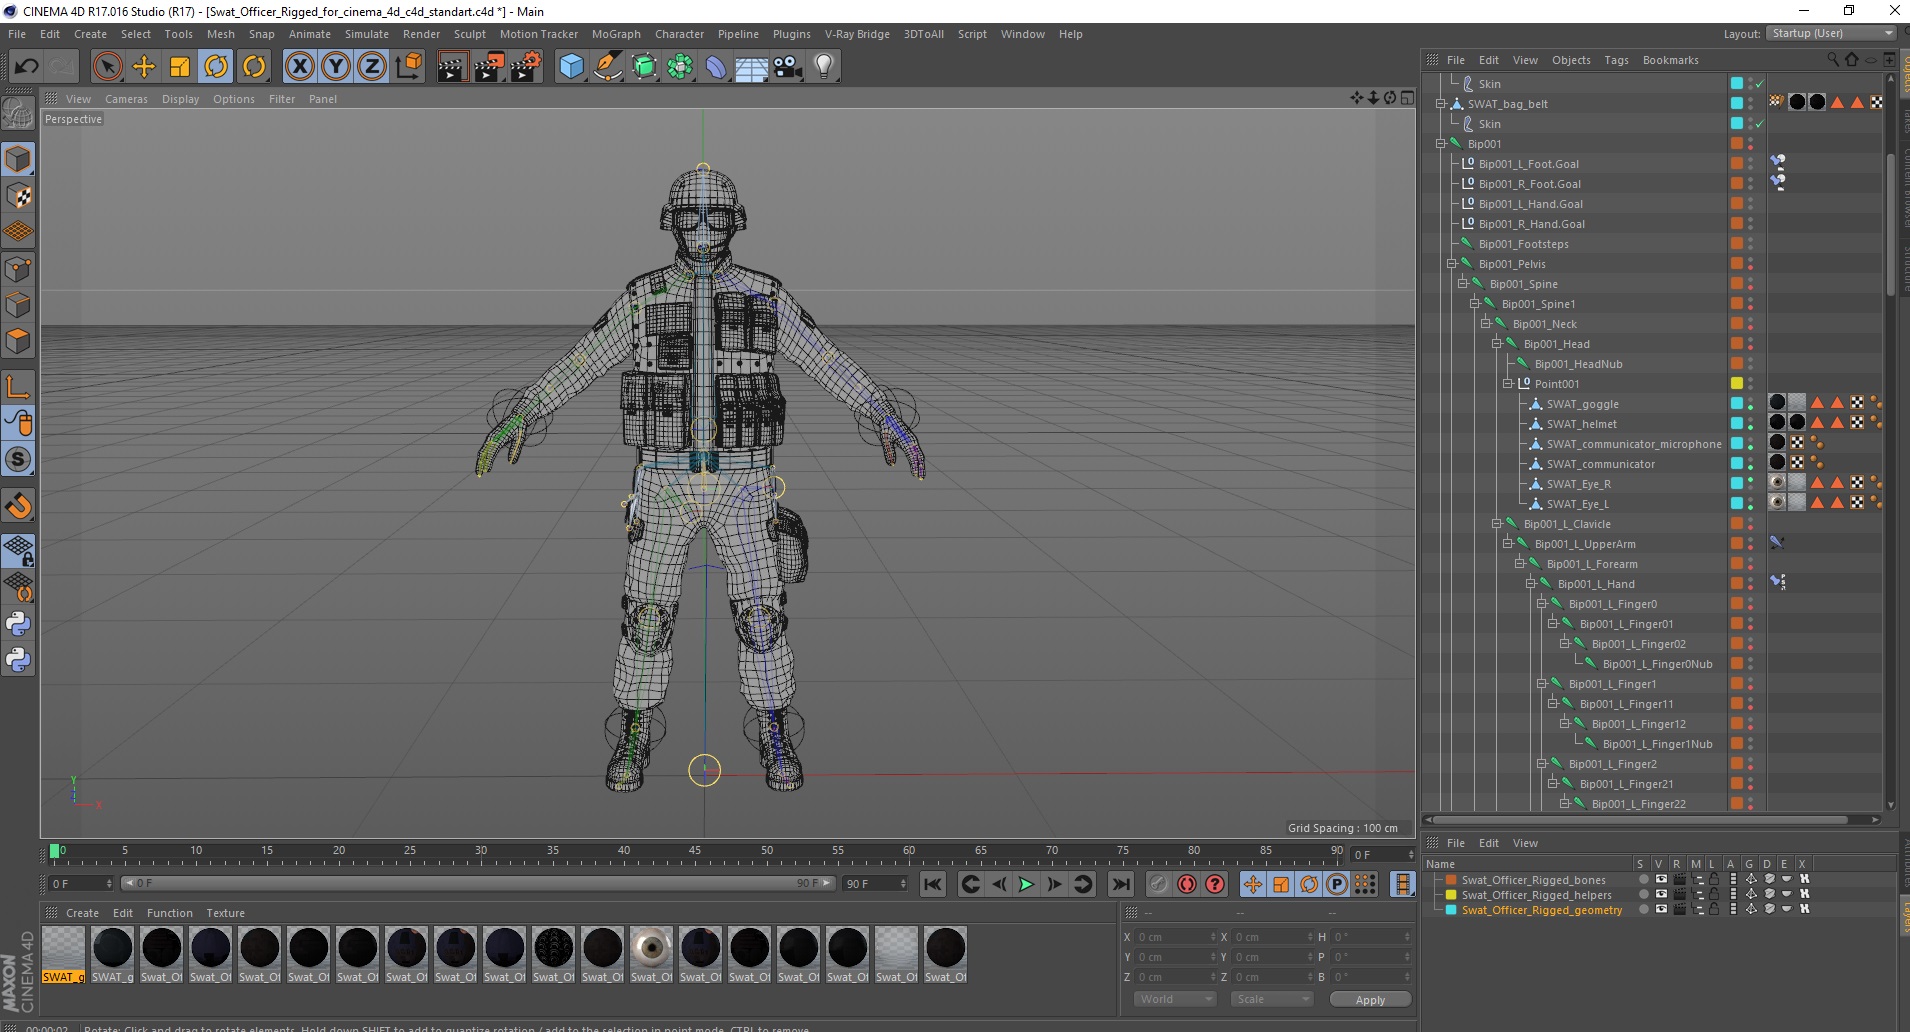Play the animation forward
Screen dimensions: 1910x1032
[1026, 884]
